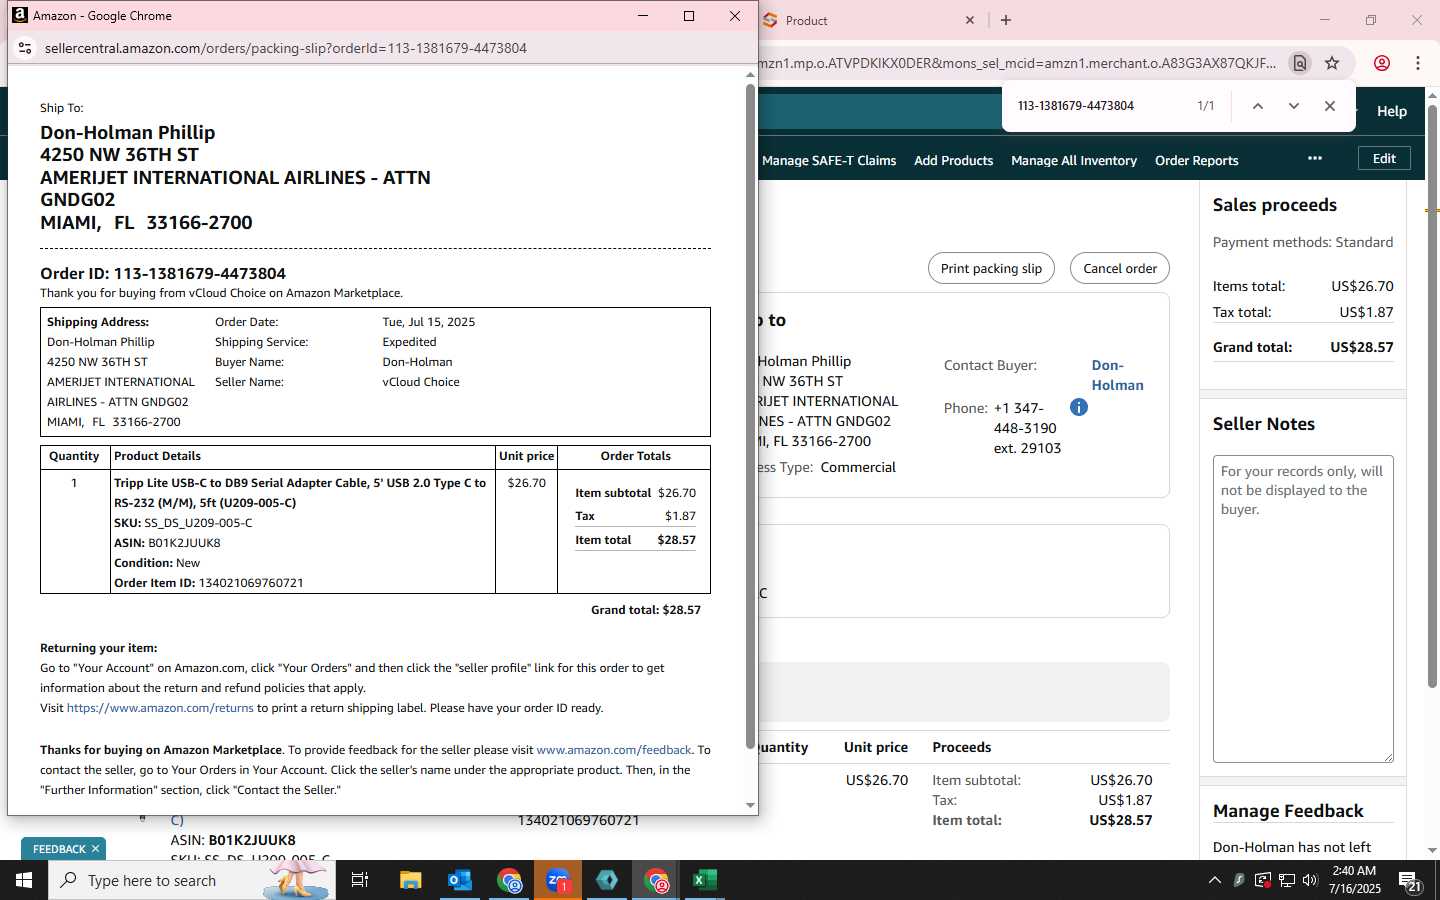Viewport: 1440px width, 900px height.
Task: Click the Don-Holman contact buyer link
Action: (1117, 375)
